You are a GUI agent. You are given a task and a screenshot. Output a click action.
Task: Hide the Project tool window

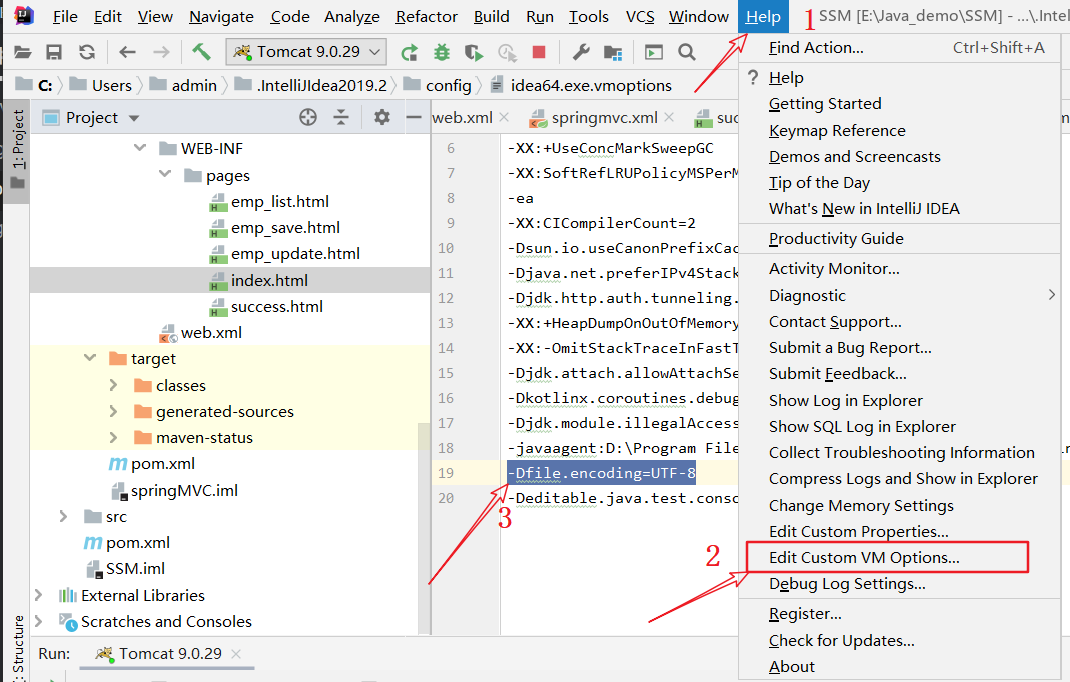[413, 117]
